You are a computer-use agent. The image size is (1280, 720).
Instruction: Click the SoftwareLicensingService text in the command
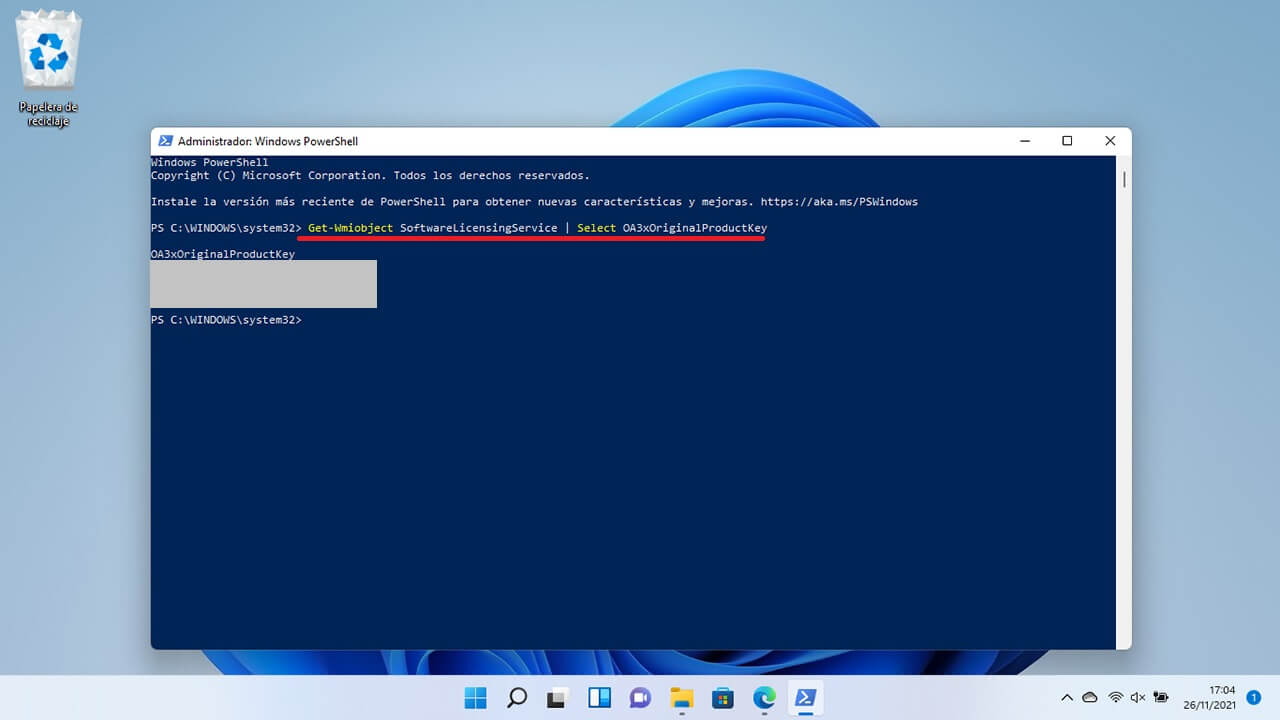point(478,228)
